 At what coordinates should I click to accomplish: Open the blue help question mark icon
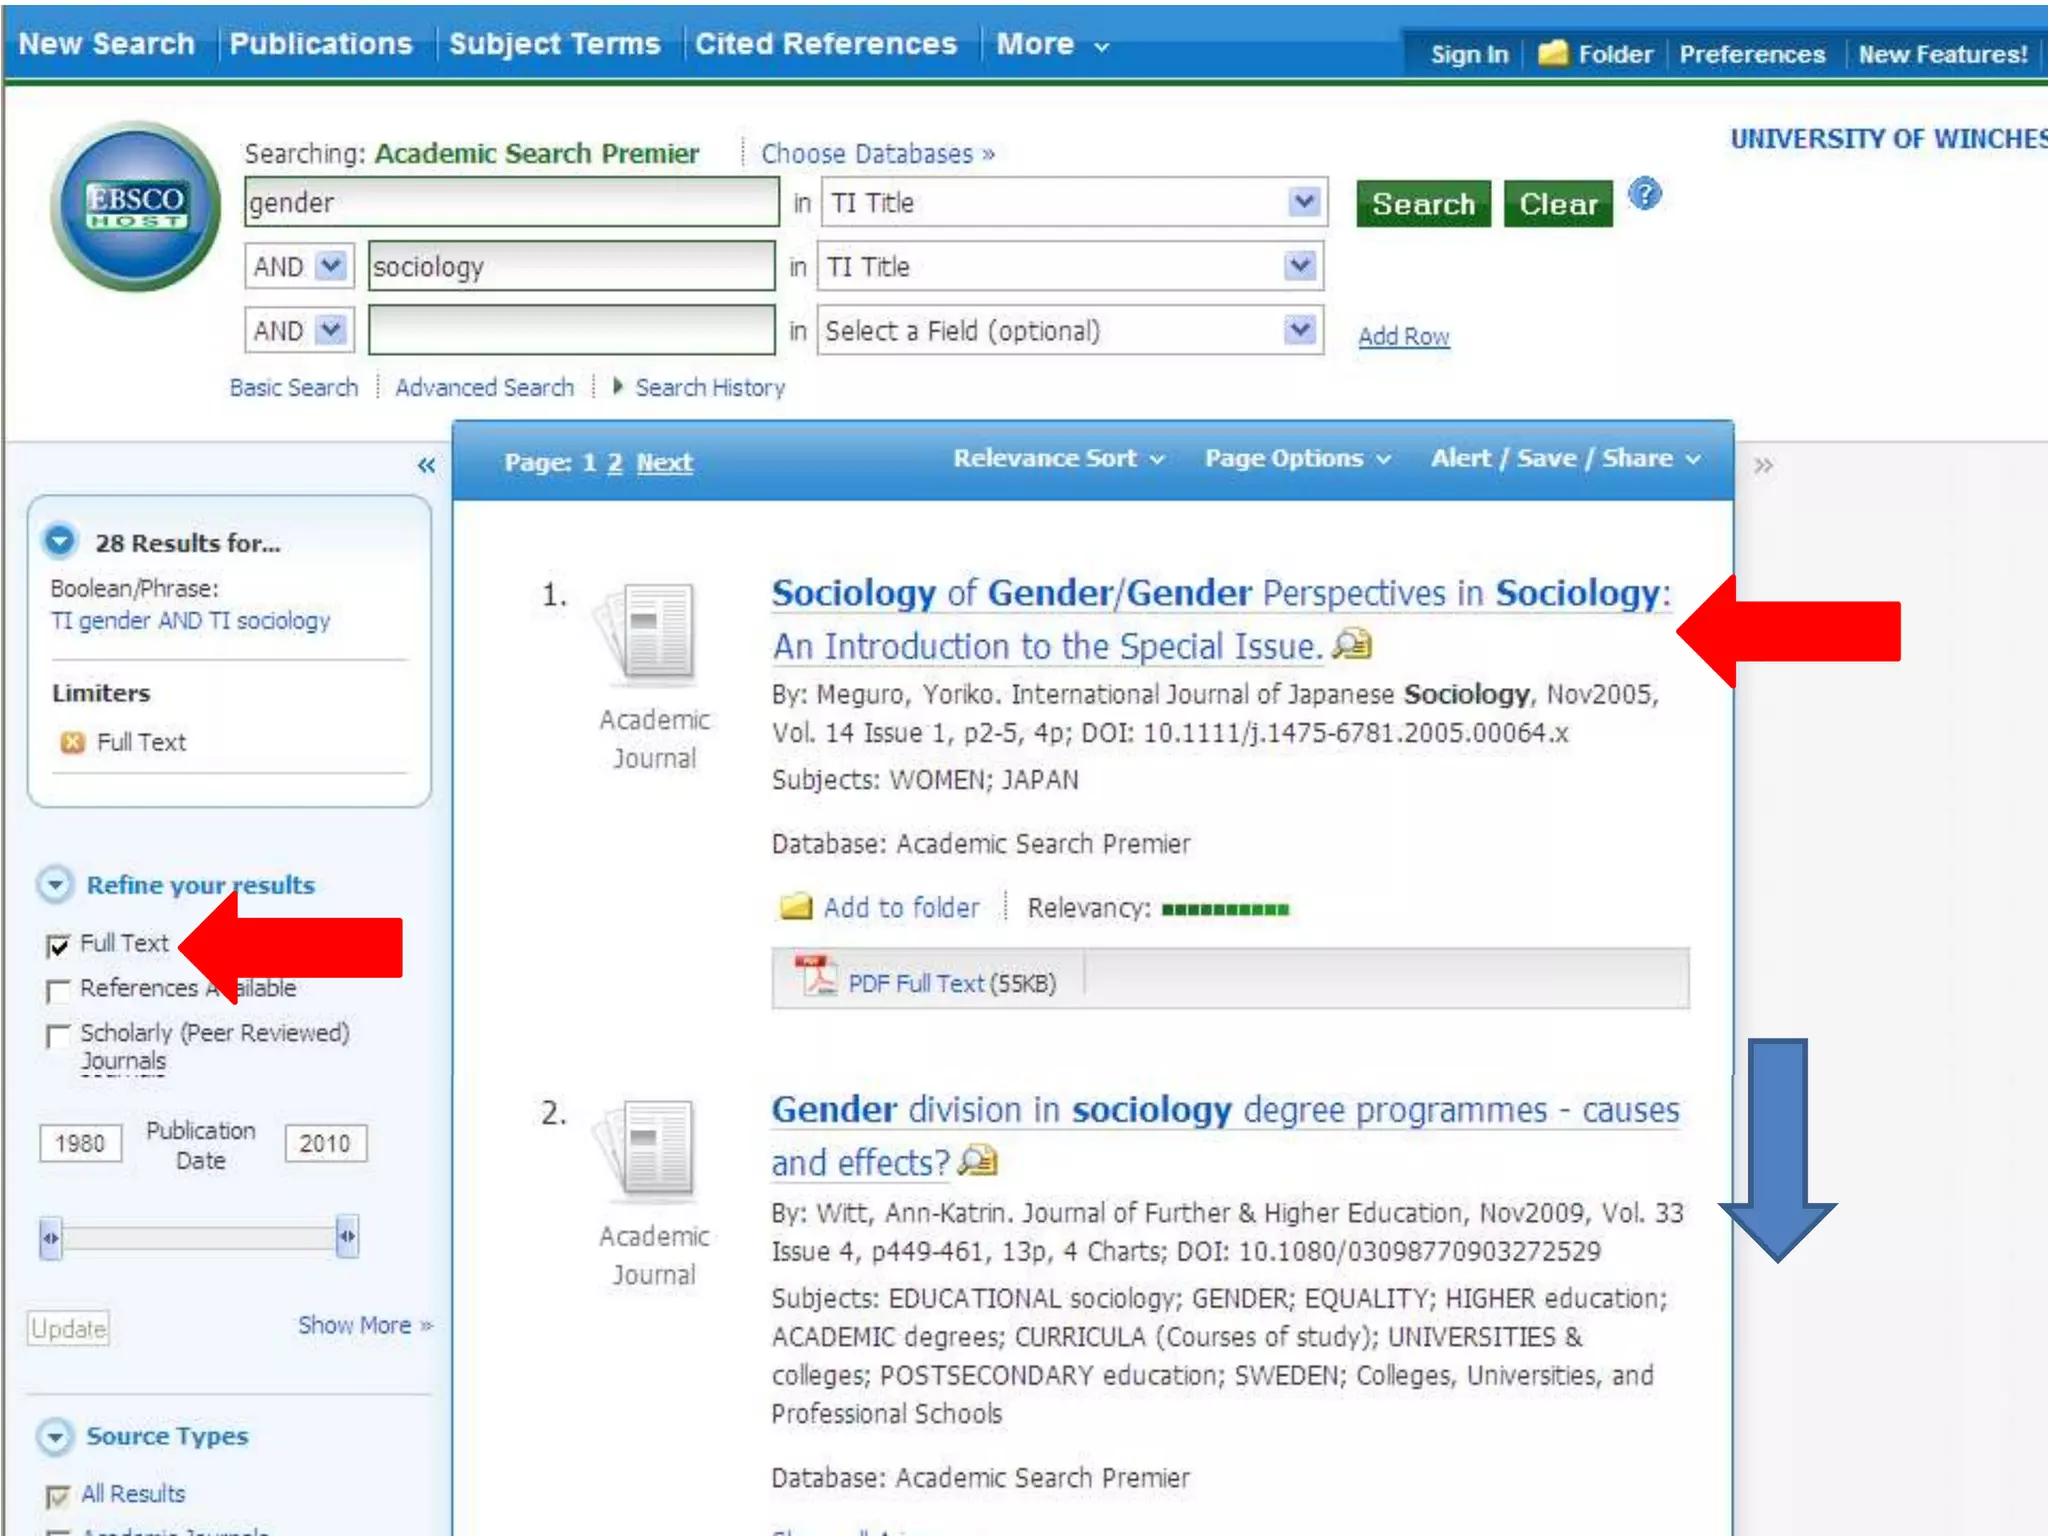pos(1644,194)
